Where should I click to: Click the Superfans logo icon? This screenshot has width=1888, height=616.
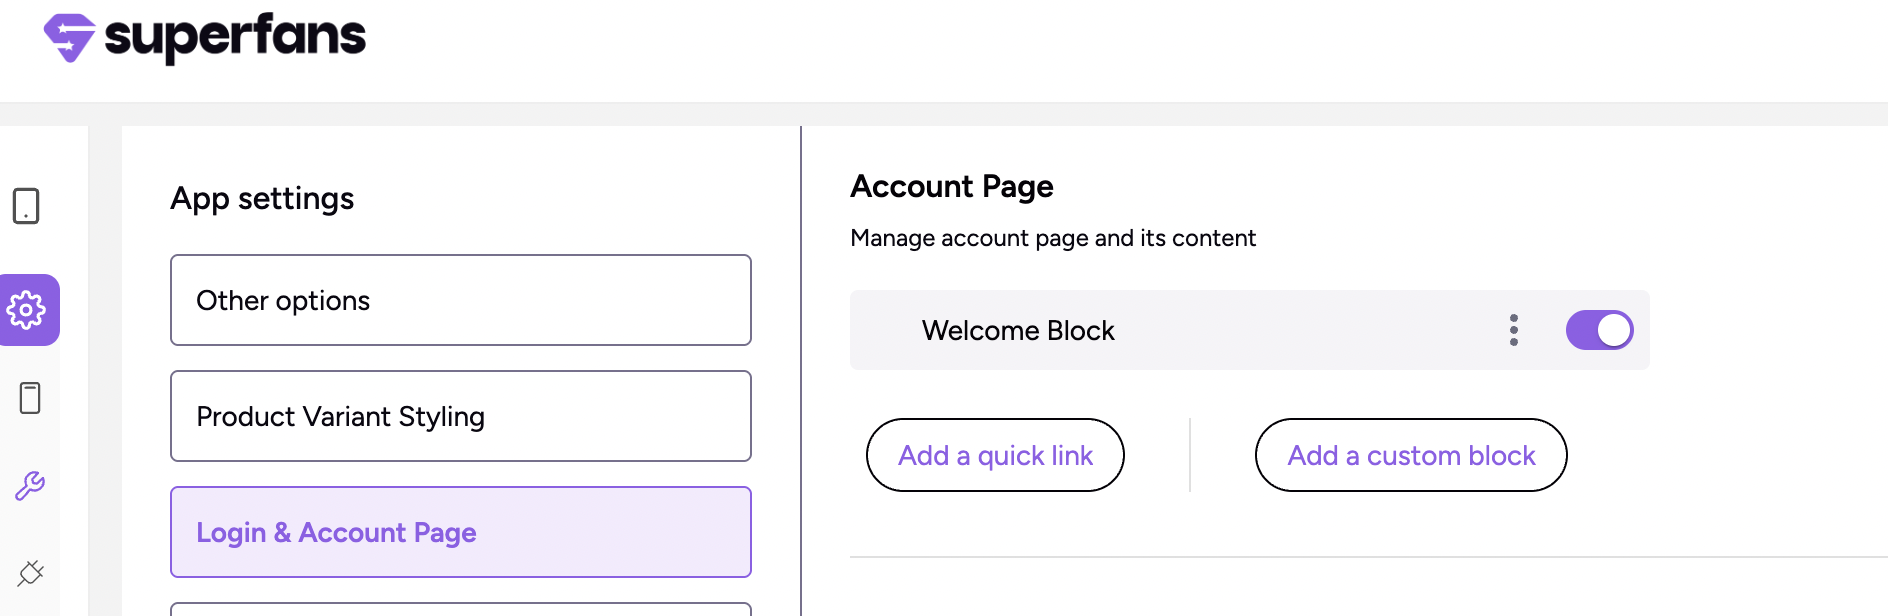[x=69, y=38]
